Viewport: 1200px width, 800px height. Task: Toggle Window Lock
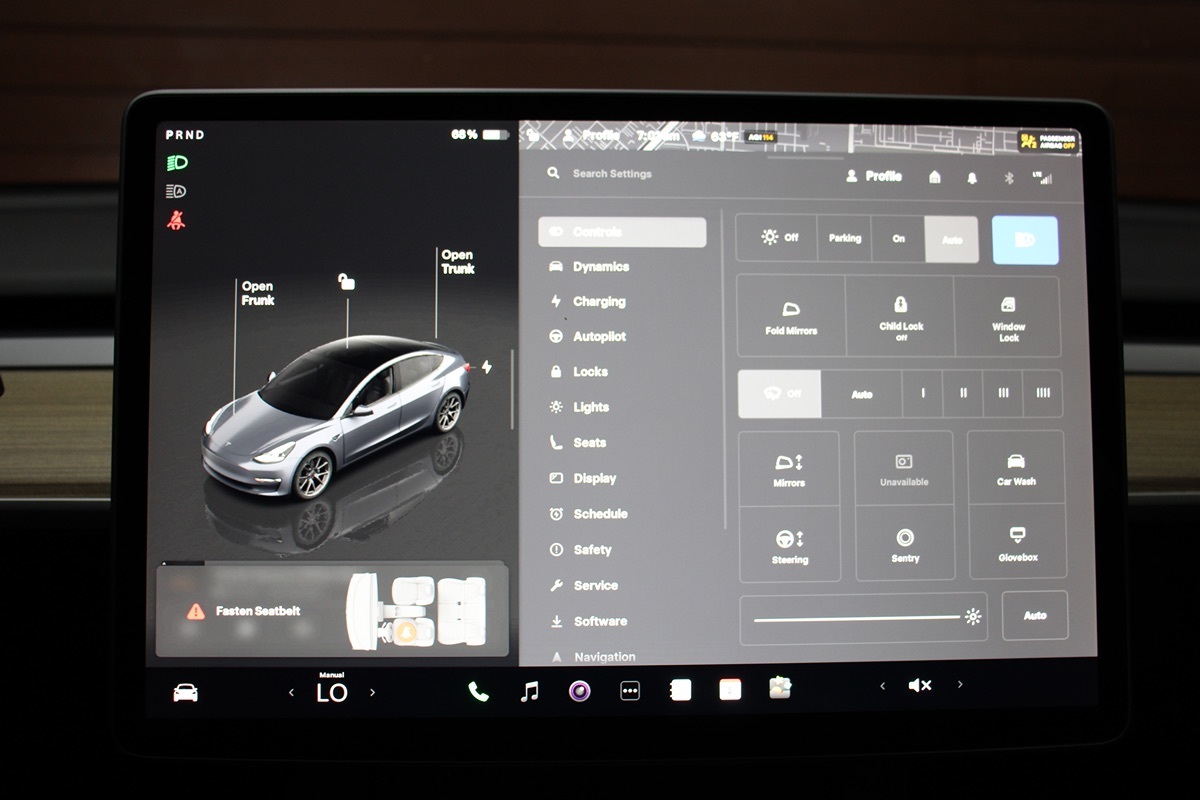tap(1008, 316)
